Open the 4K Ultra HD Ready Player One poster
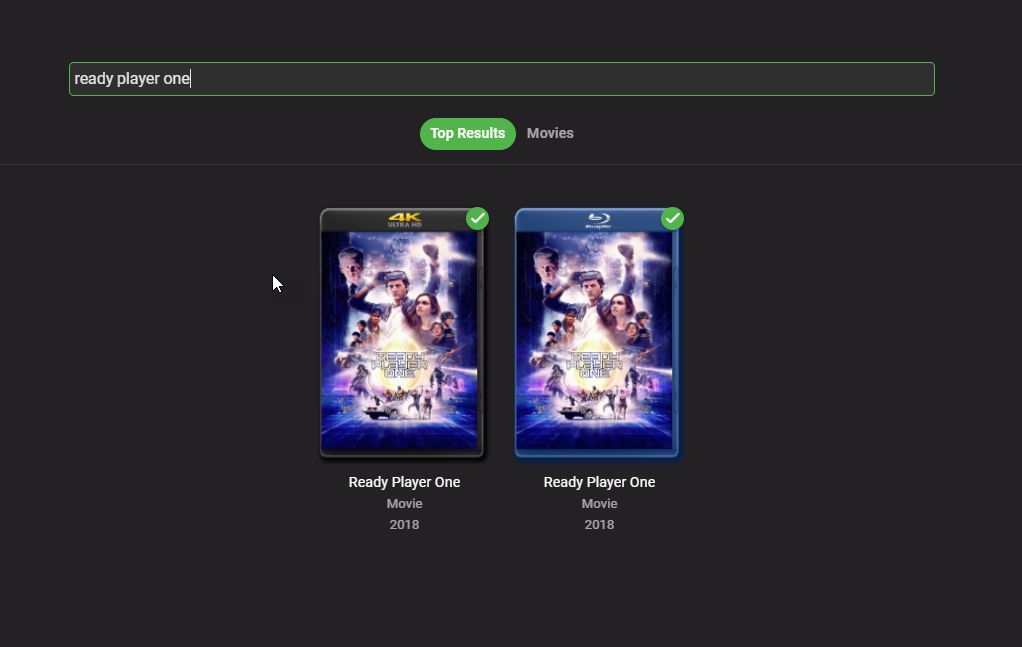The height and width of the screenshot is (647, 1022). point(402,333)
